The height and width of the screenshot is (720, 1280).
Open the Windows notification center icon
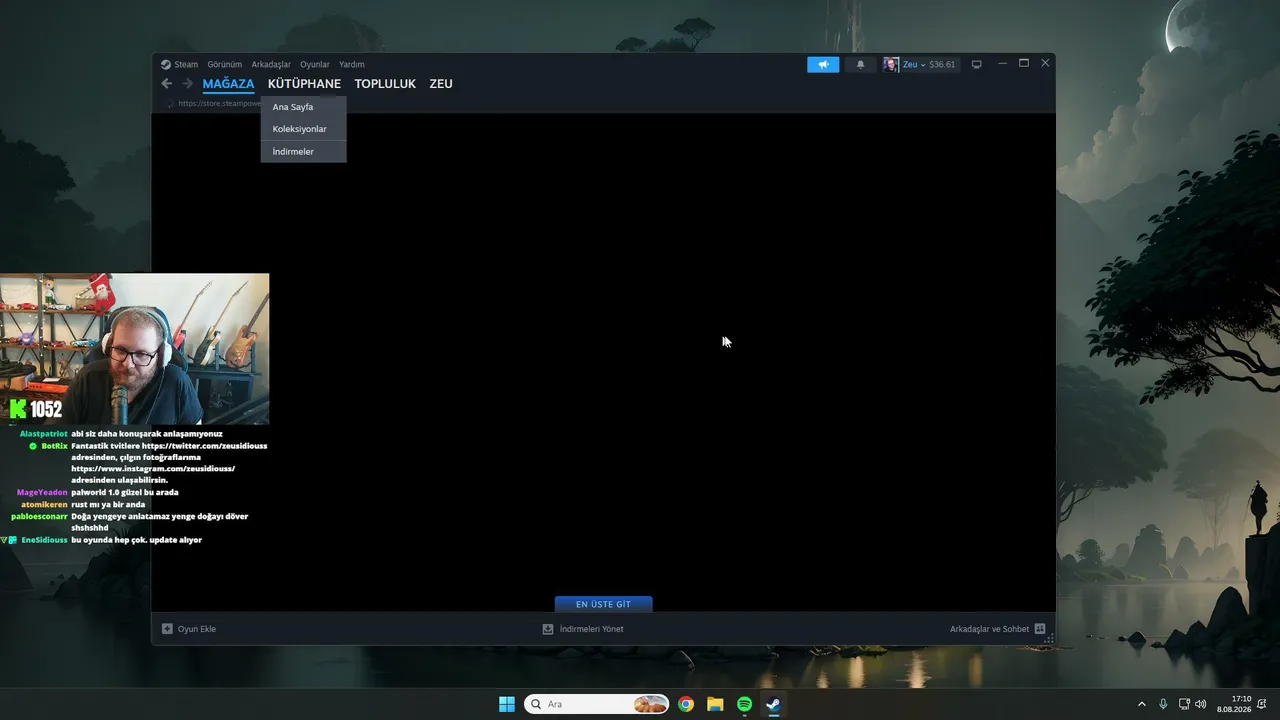coord(1262,704)
